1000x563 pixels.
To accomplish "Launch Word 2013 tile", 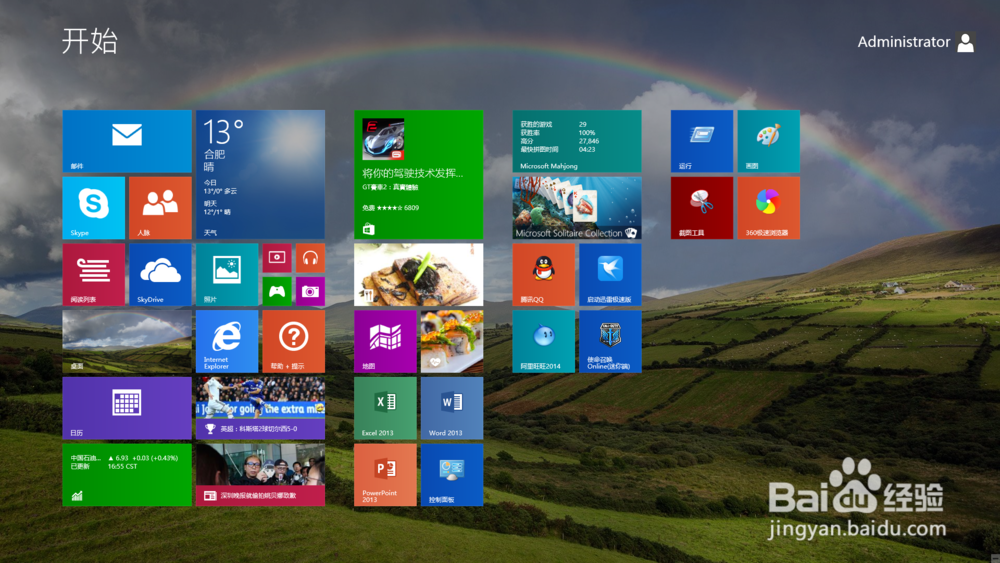I will point(452,408).
